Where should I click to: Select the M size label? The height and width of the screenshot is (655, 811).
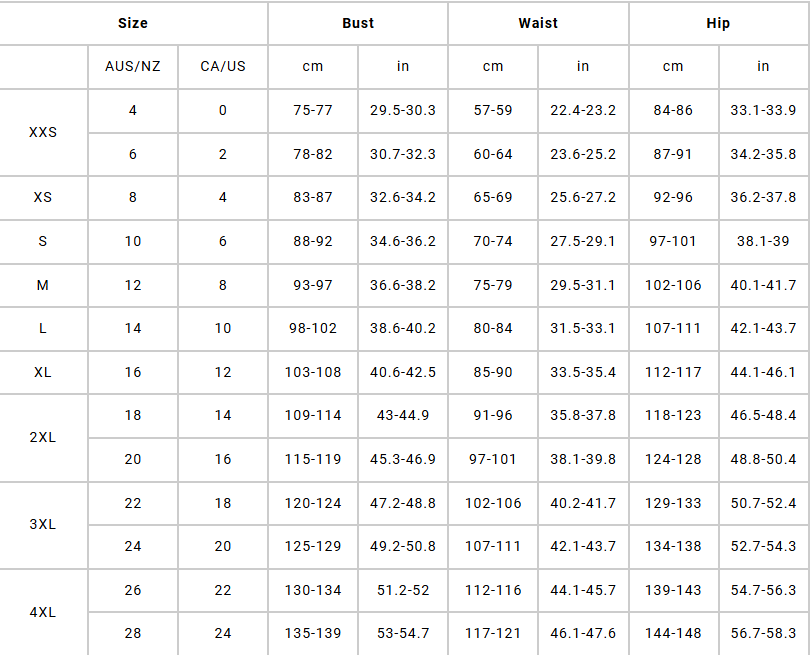43,285
